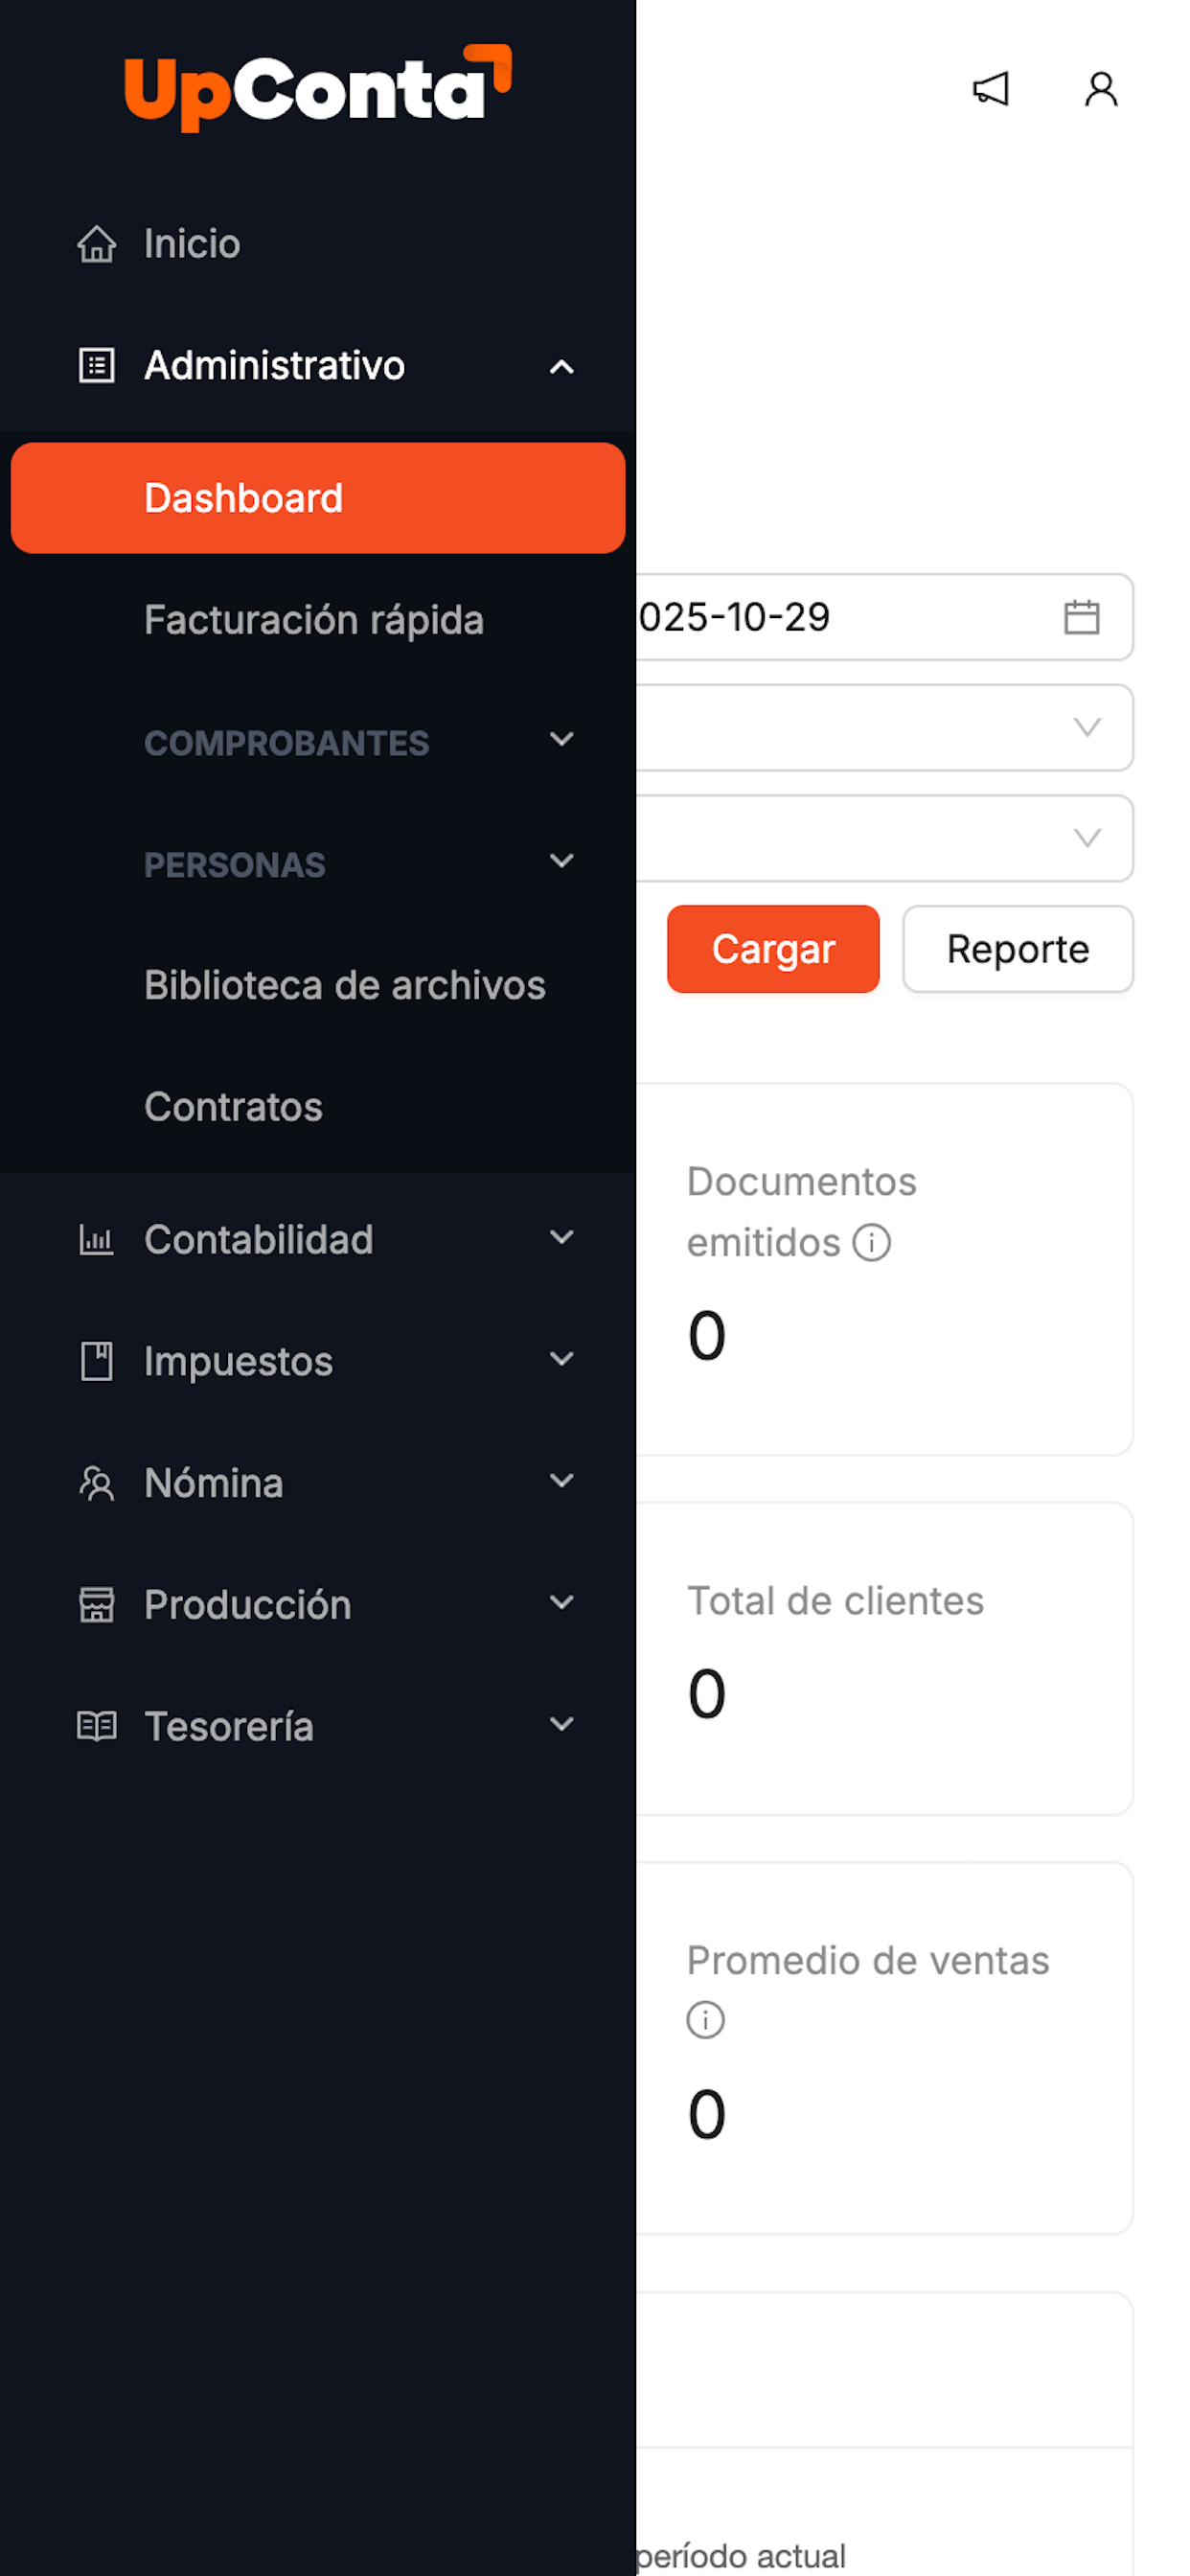Collapse the Administrativo section chevron
The height and width of the screenshot is (2576, 1190).
click(562, 367)
